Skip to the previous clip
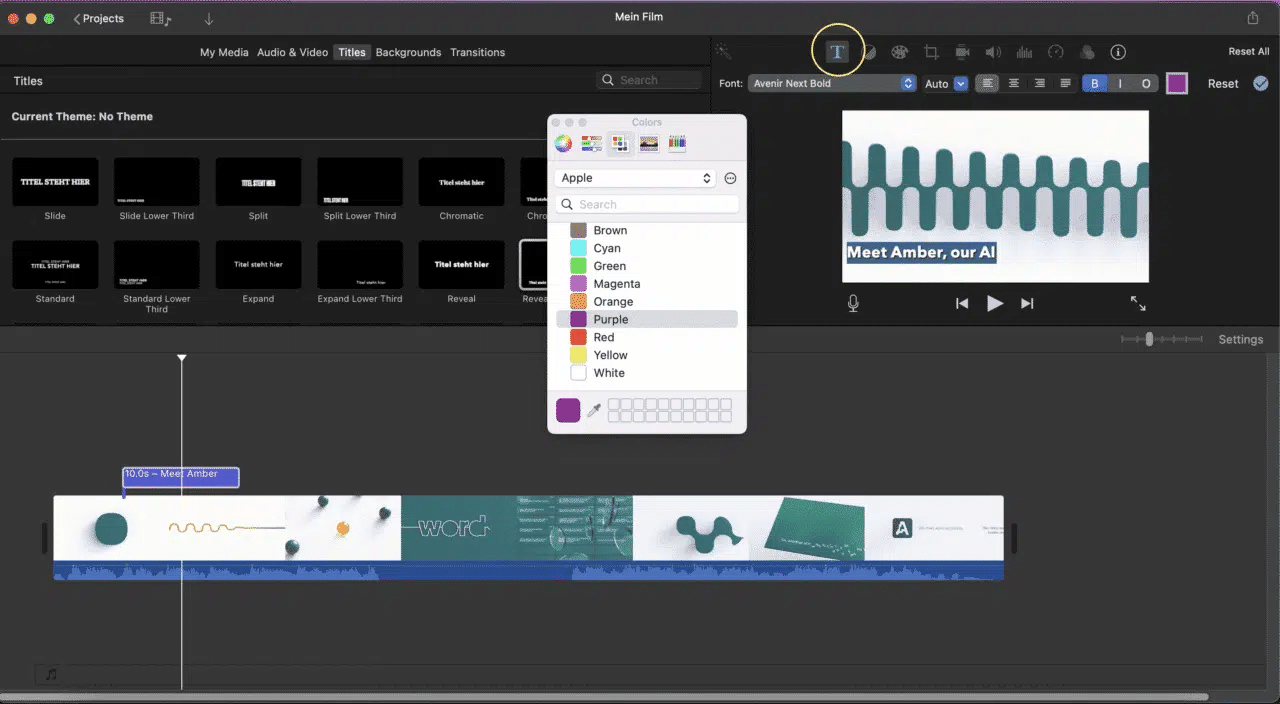This screenshot has width=1280, height=704. pos(962,303)
